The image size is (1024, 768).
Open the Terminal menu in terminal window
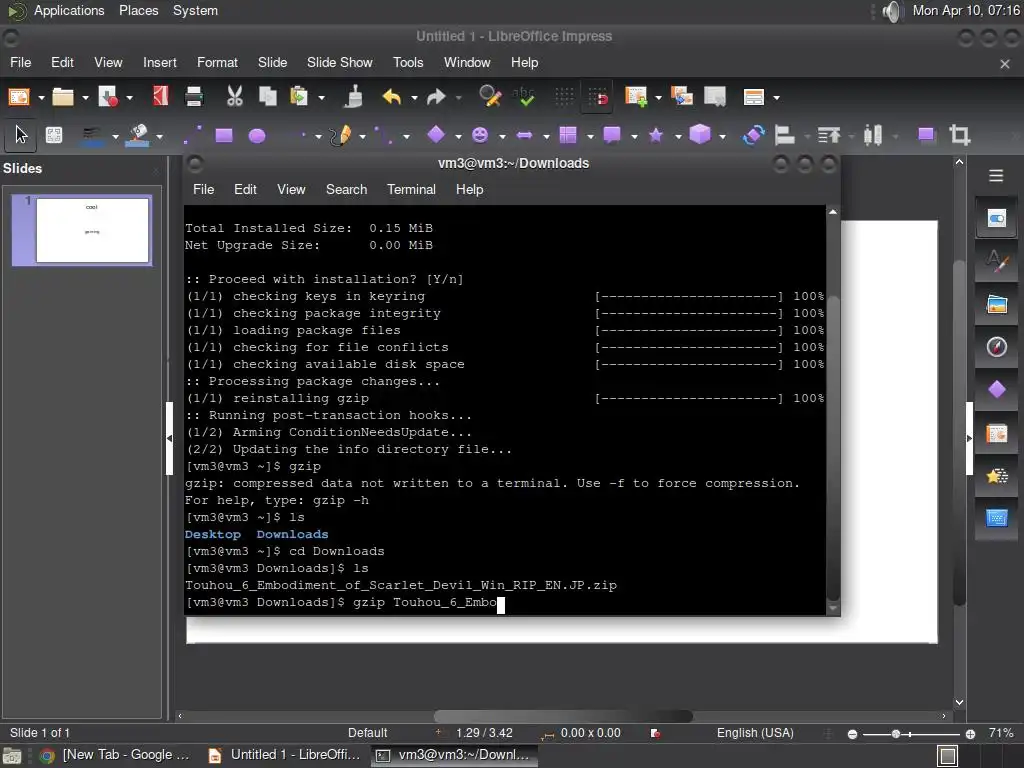click(411, 189)
